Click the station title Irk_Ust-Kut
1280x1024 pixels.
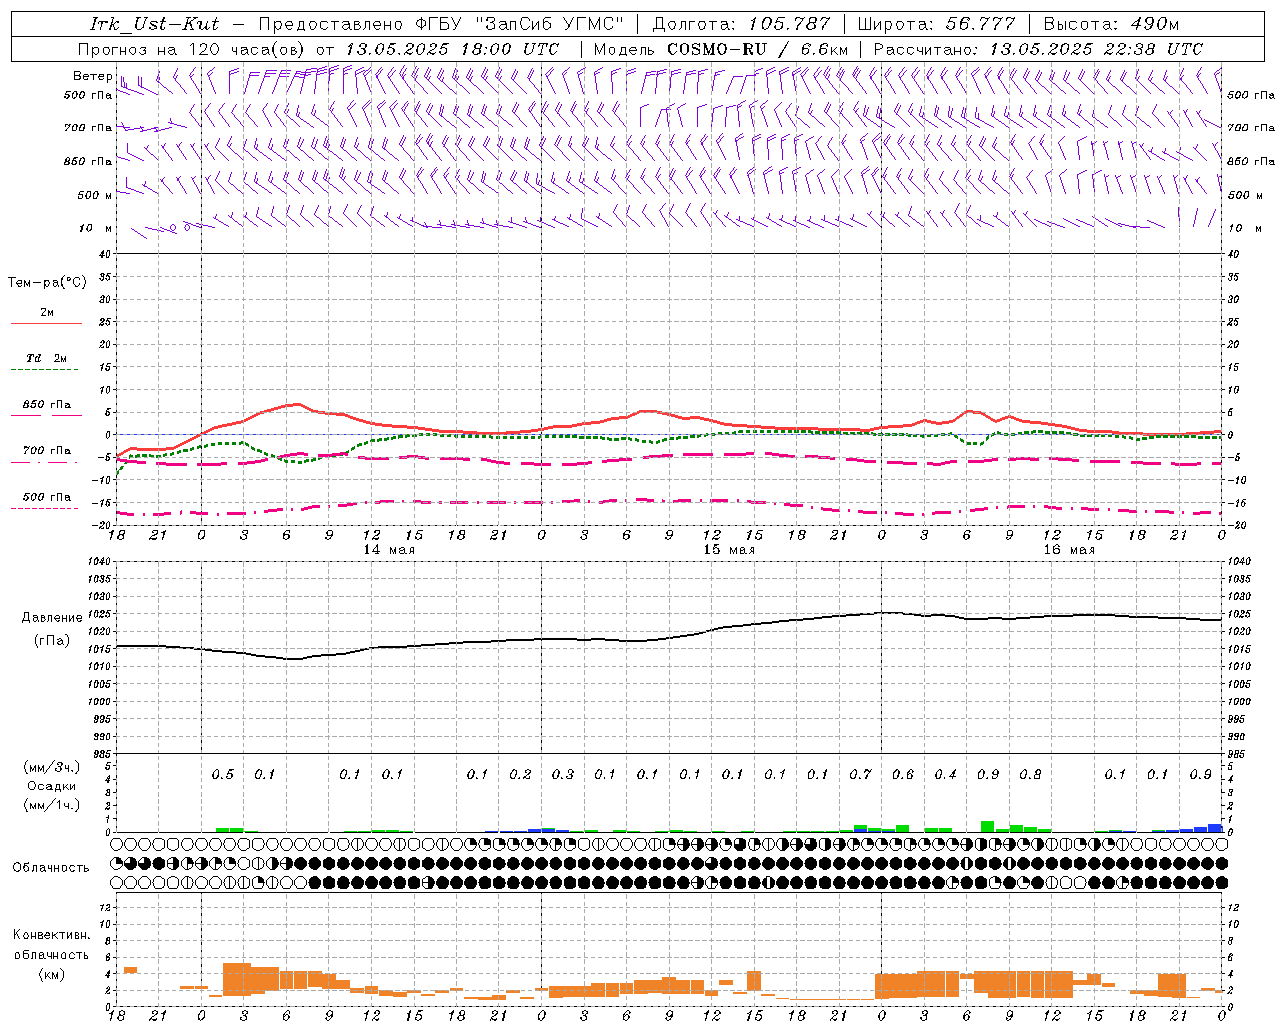pos(154,24)
